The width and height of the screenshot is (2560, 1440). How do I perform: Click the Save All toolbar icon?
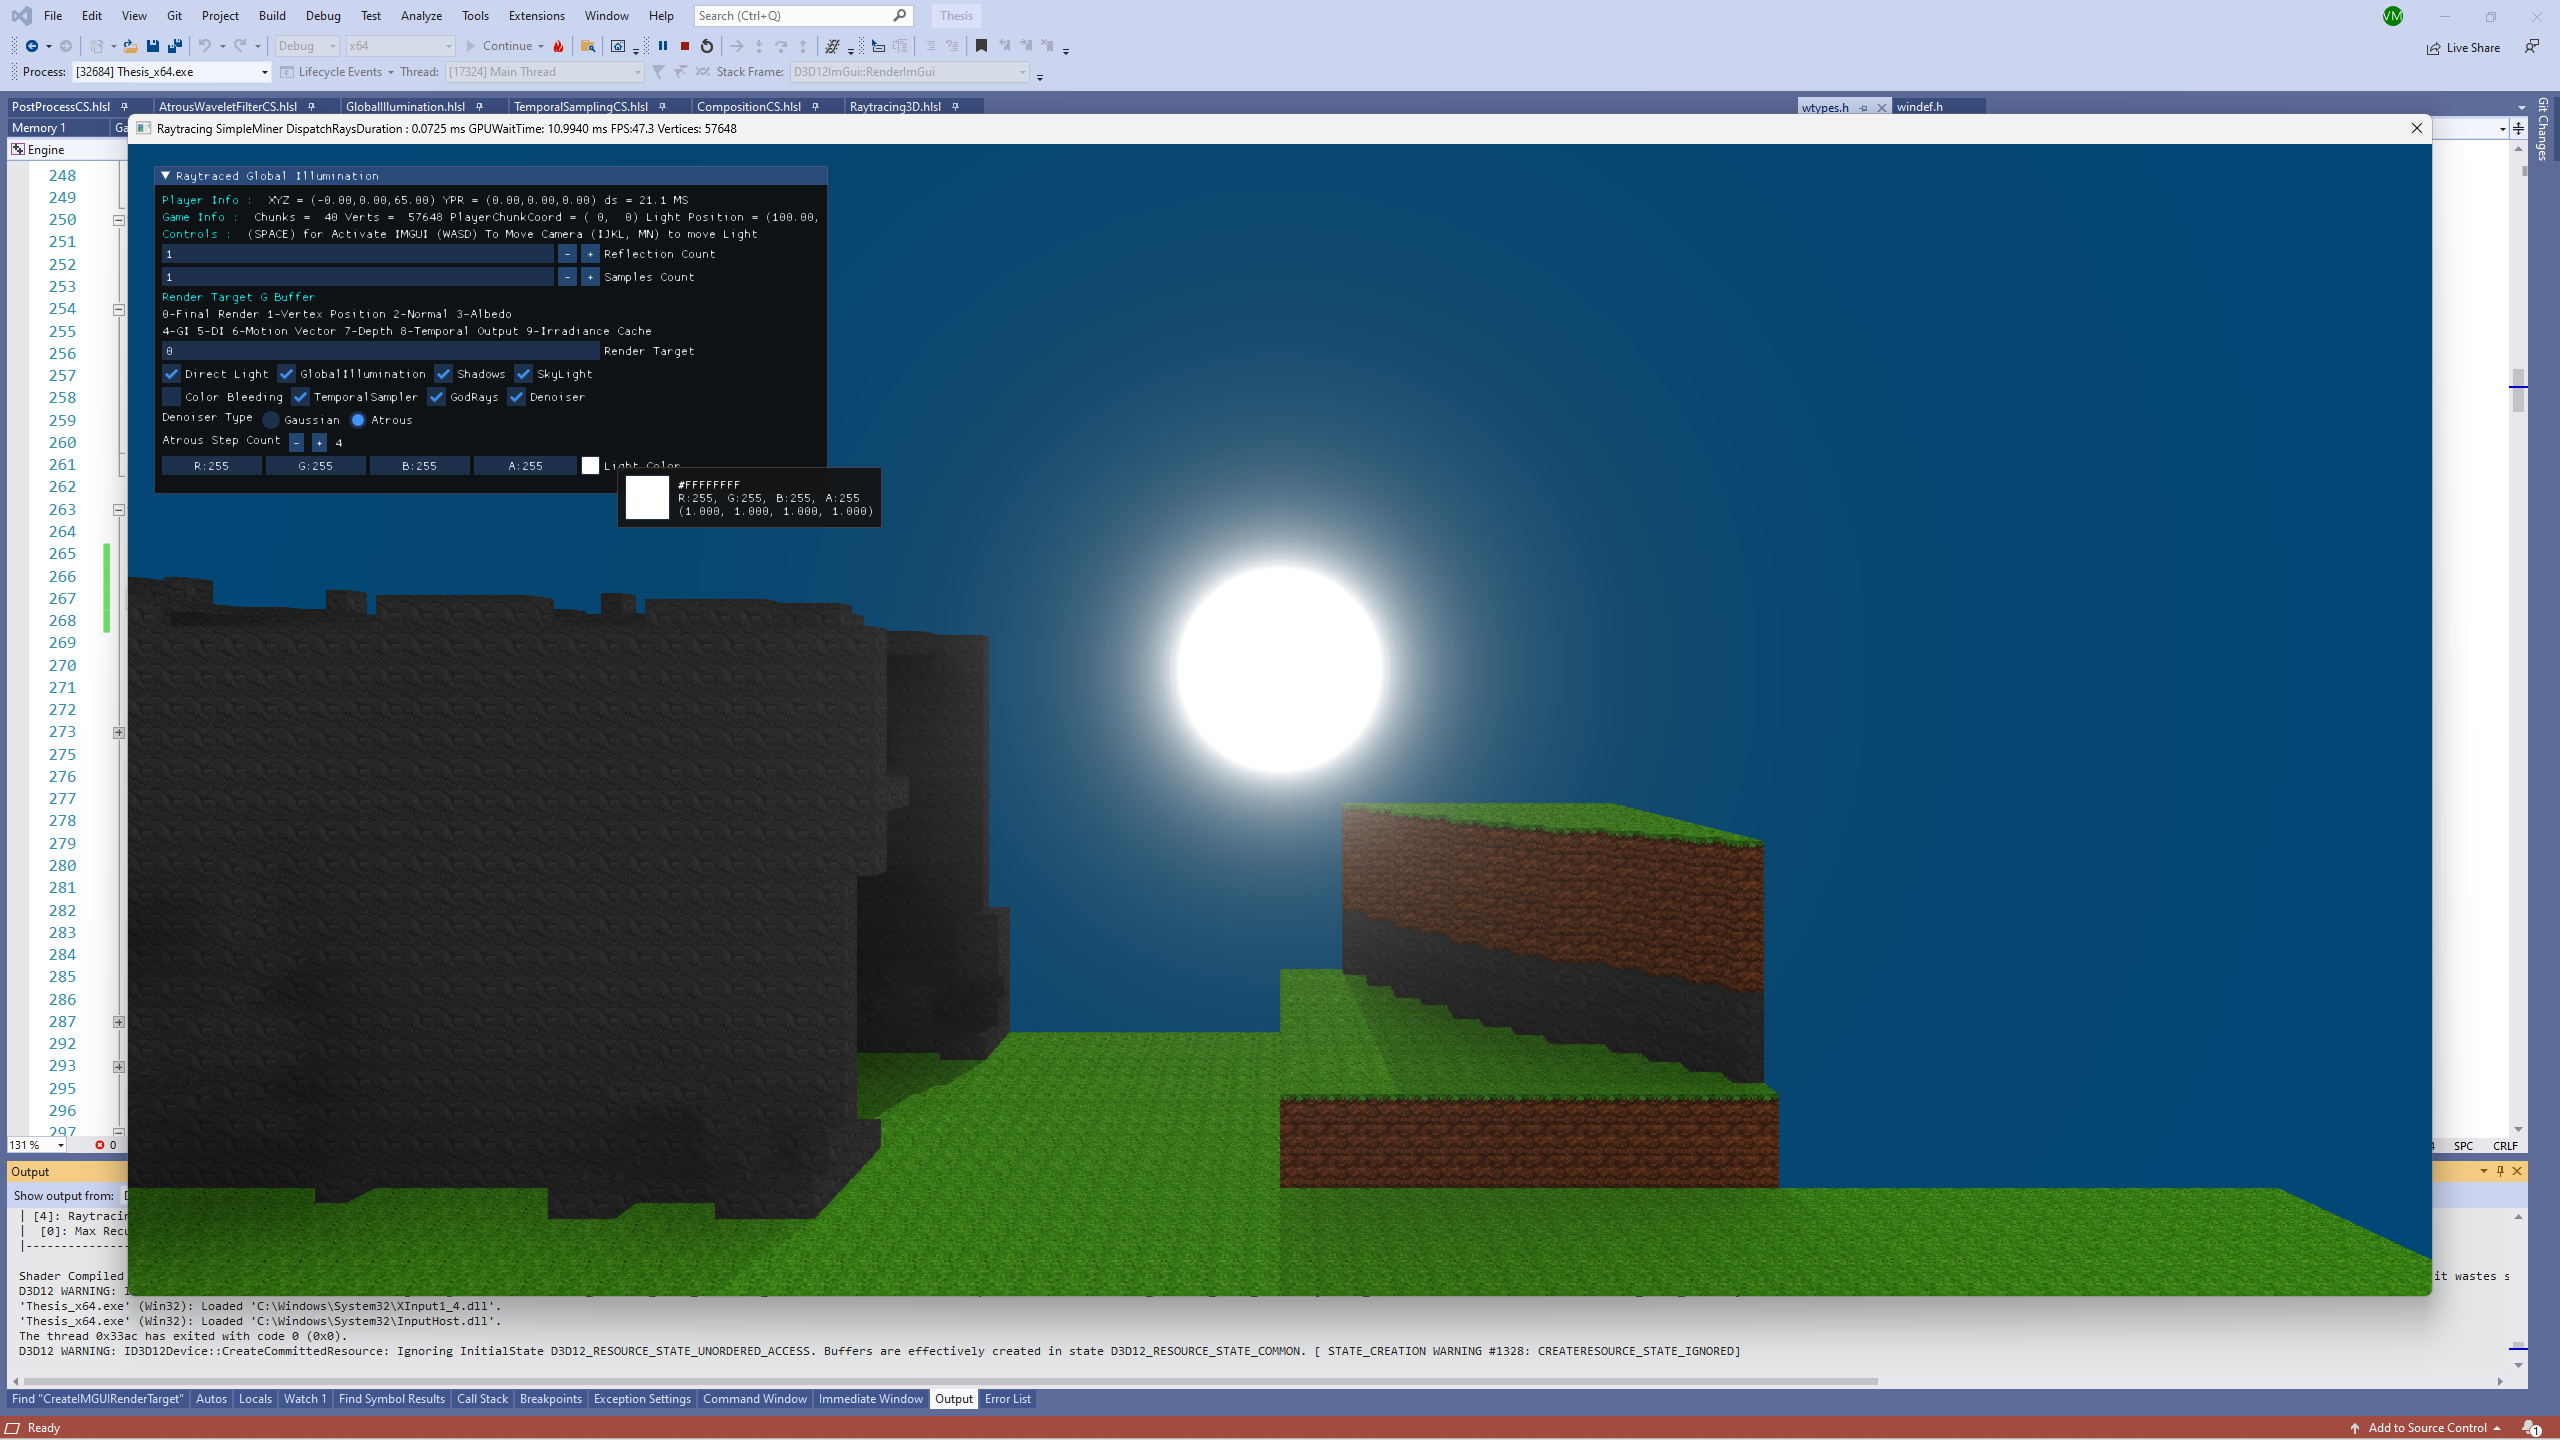point(175,46)
